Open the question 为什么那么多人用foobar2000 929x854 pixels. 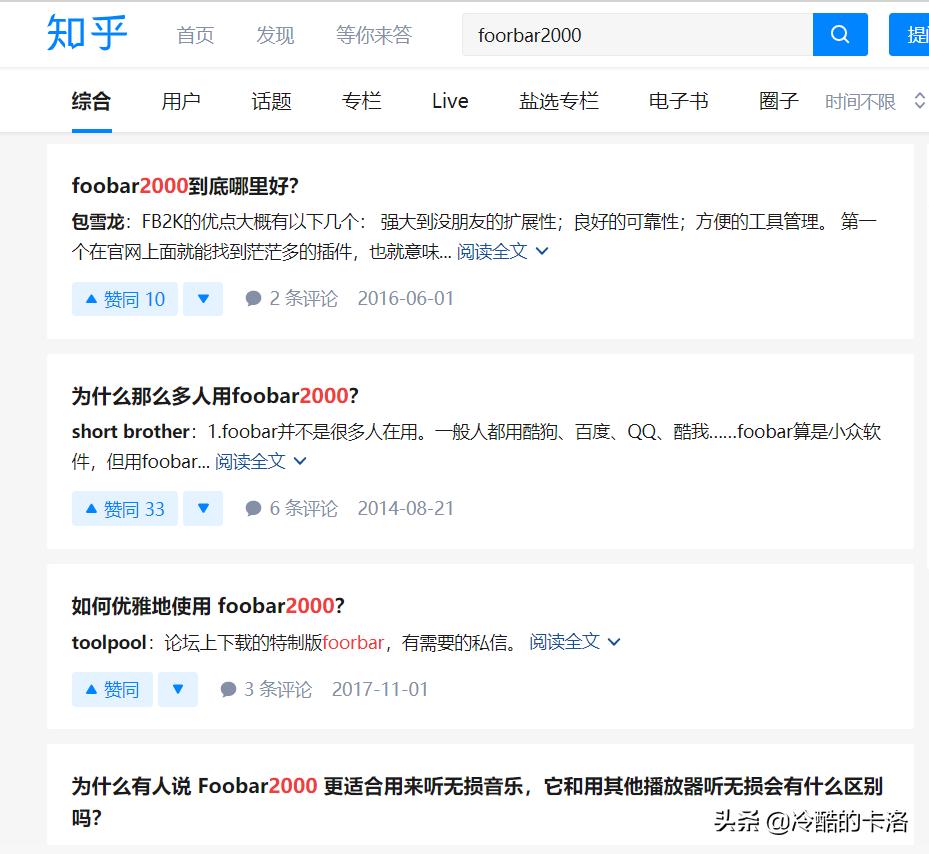tap(212, 396)
